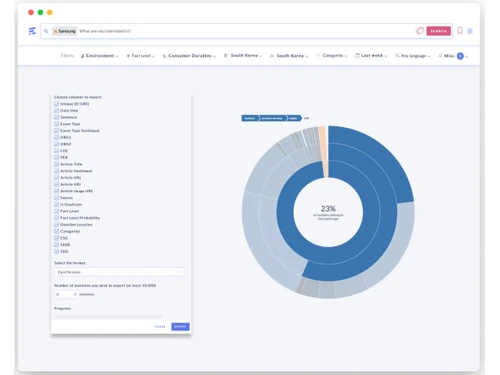Viewport: 500px width, 375px height.
Task: Open saved items with bookmark icon
Action: coord(460,31)
